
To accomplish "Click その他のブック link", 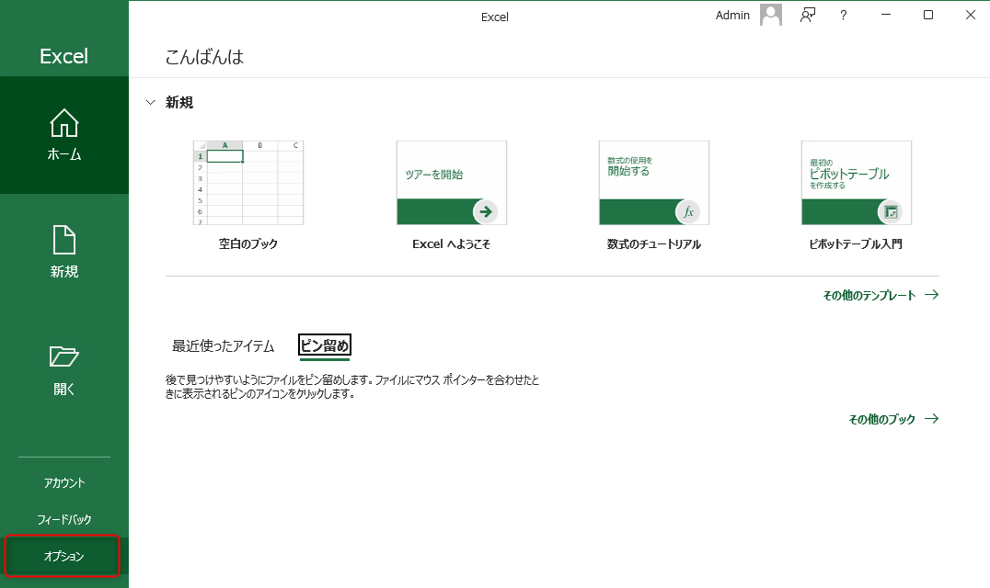I will pos(893,419).
